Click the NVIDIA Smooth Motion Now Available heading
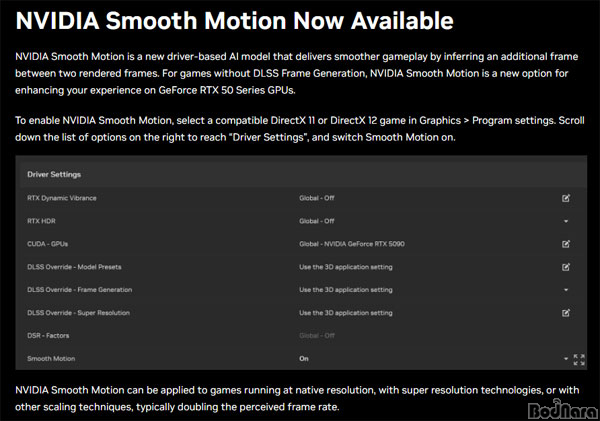 click(234, 21)
